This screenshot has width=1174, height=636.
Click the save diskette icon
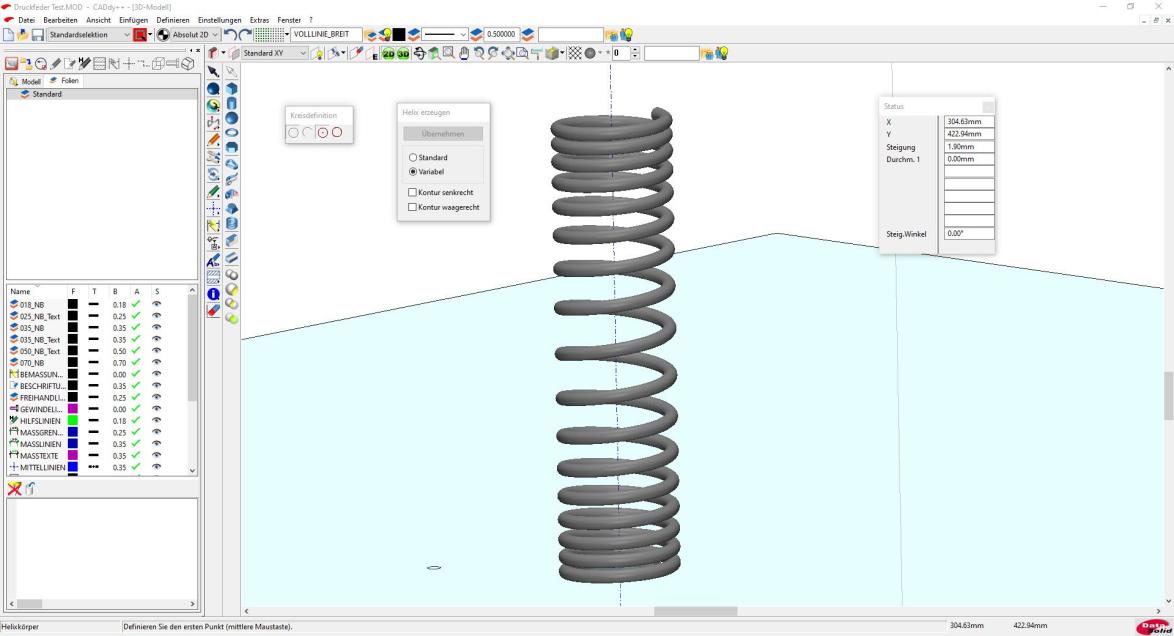click(x=37, y=35)
